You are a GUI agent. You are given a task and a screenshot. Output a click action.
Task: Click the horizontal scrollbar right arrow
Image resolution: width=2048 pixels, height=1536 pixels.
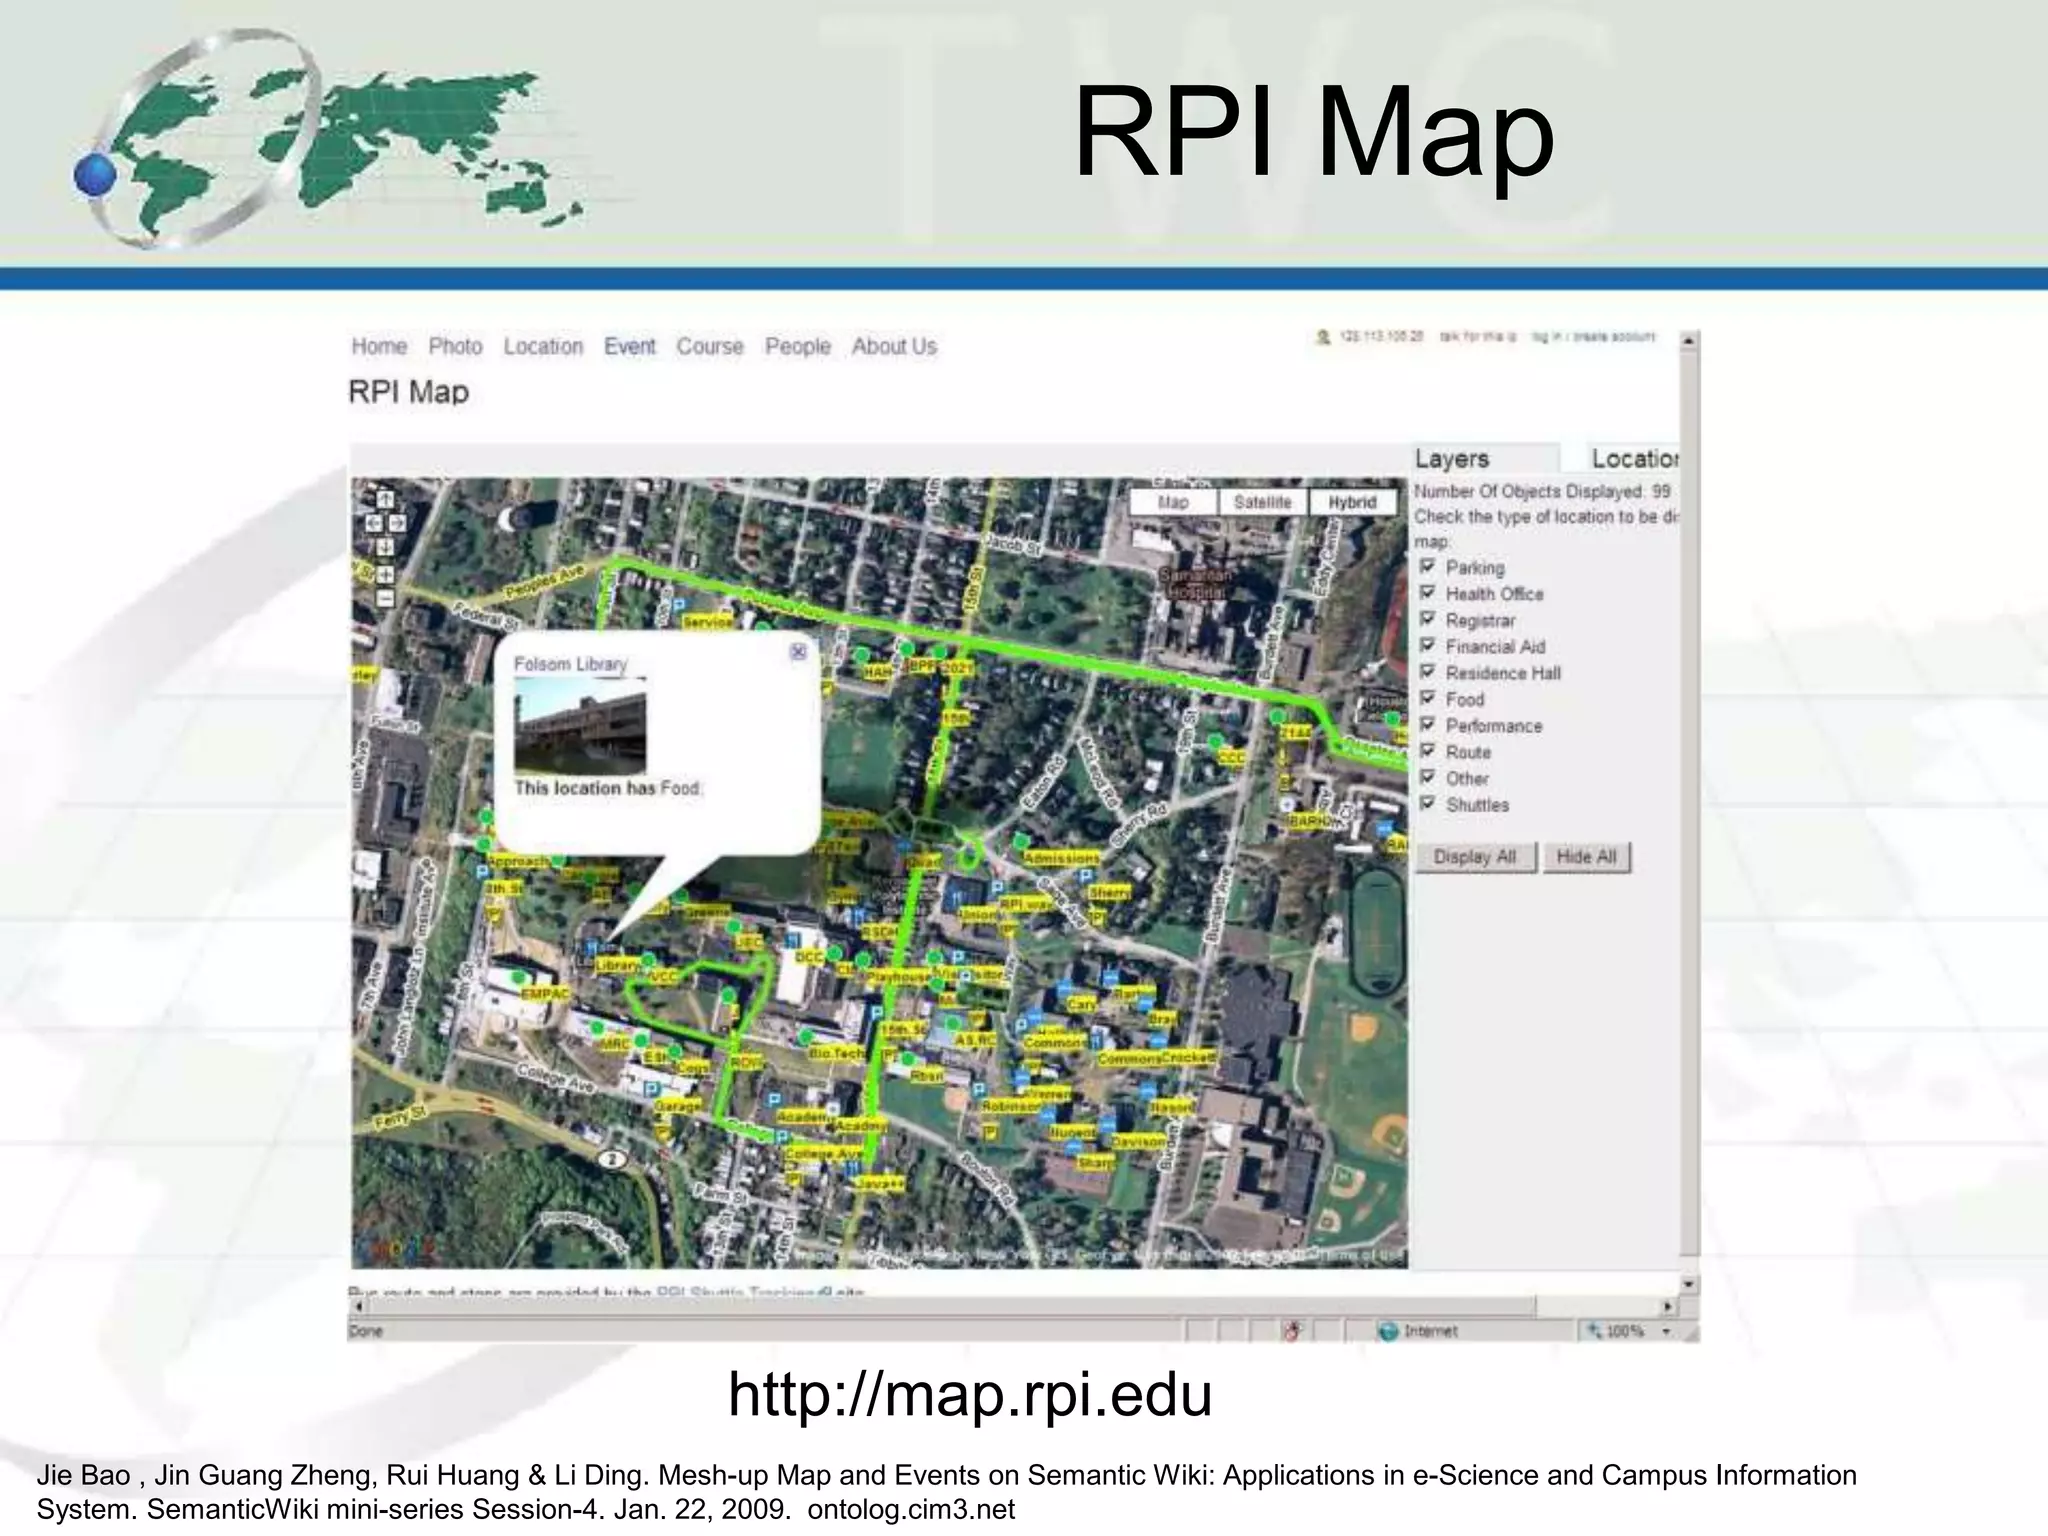point(1667,1306)
